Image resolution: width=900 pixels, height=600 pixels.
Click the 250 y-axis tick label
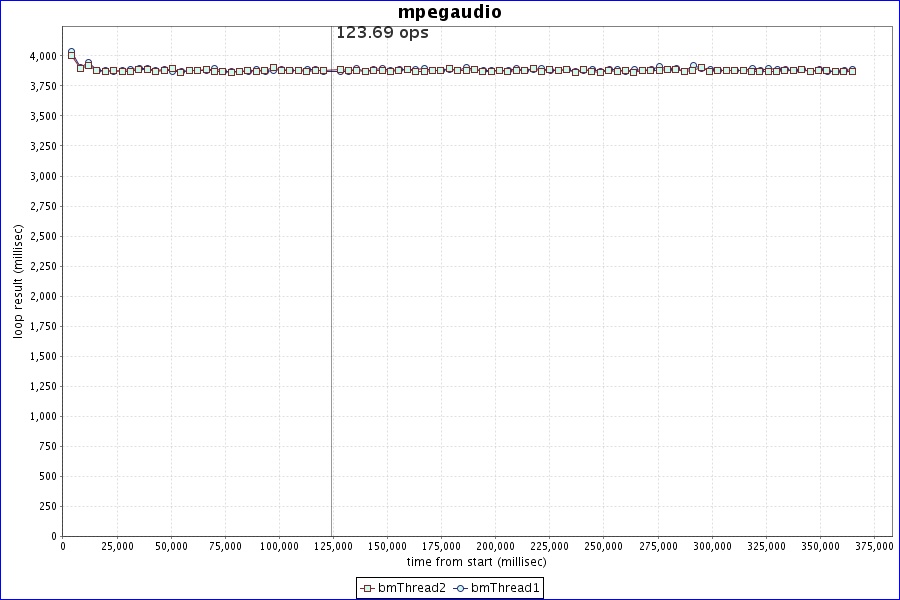pos(49,506)
